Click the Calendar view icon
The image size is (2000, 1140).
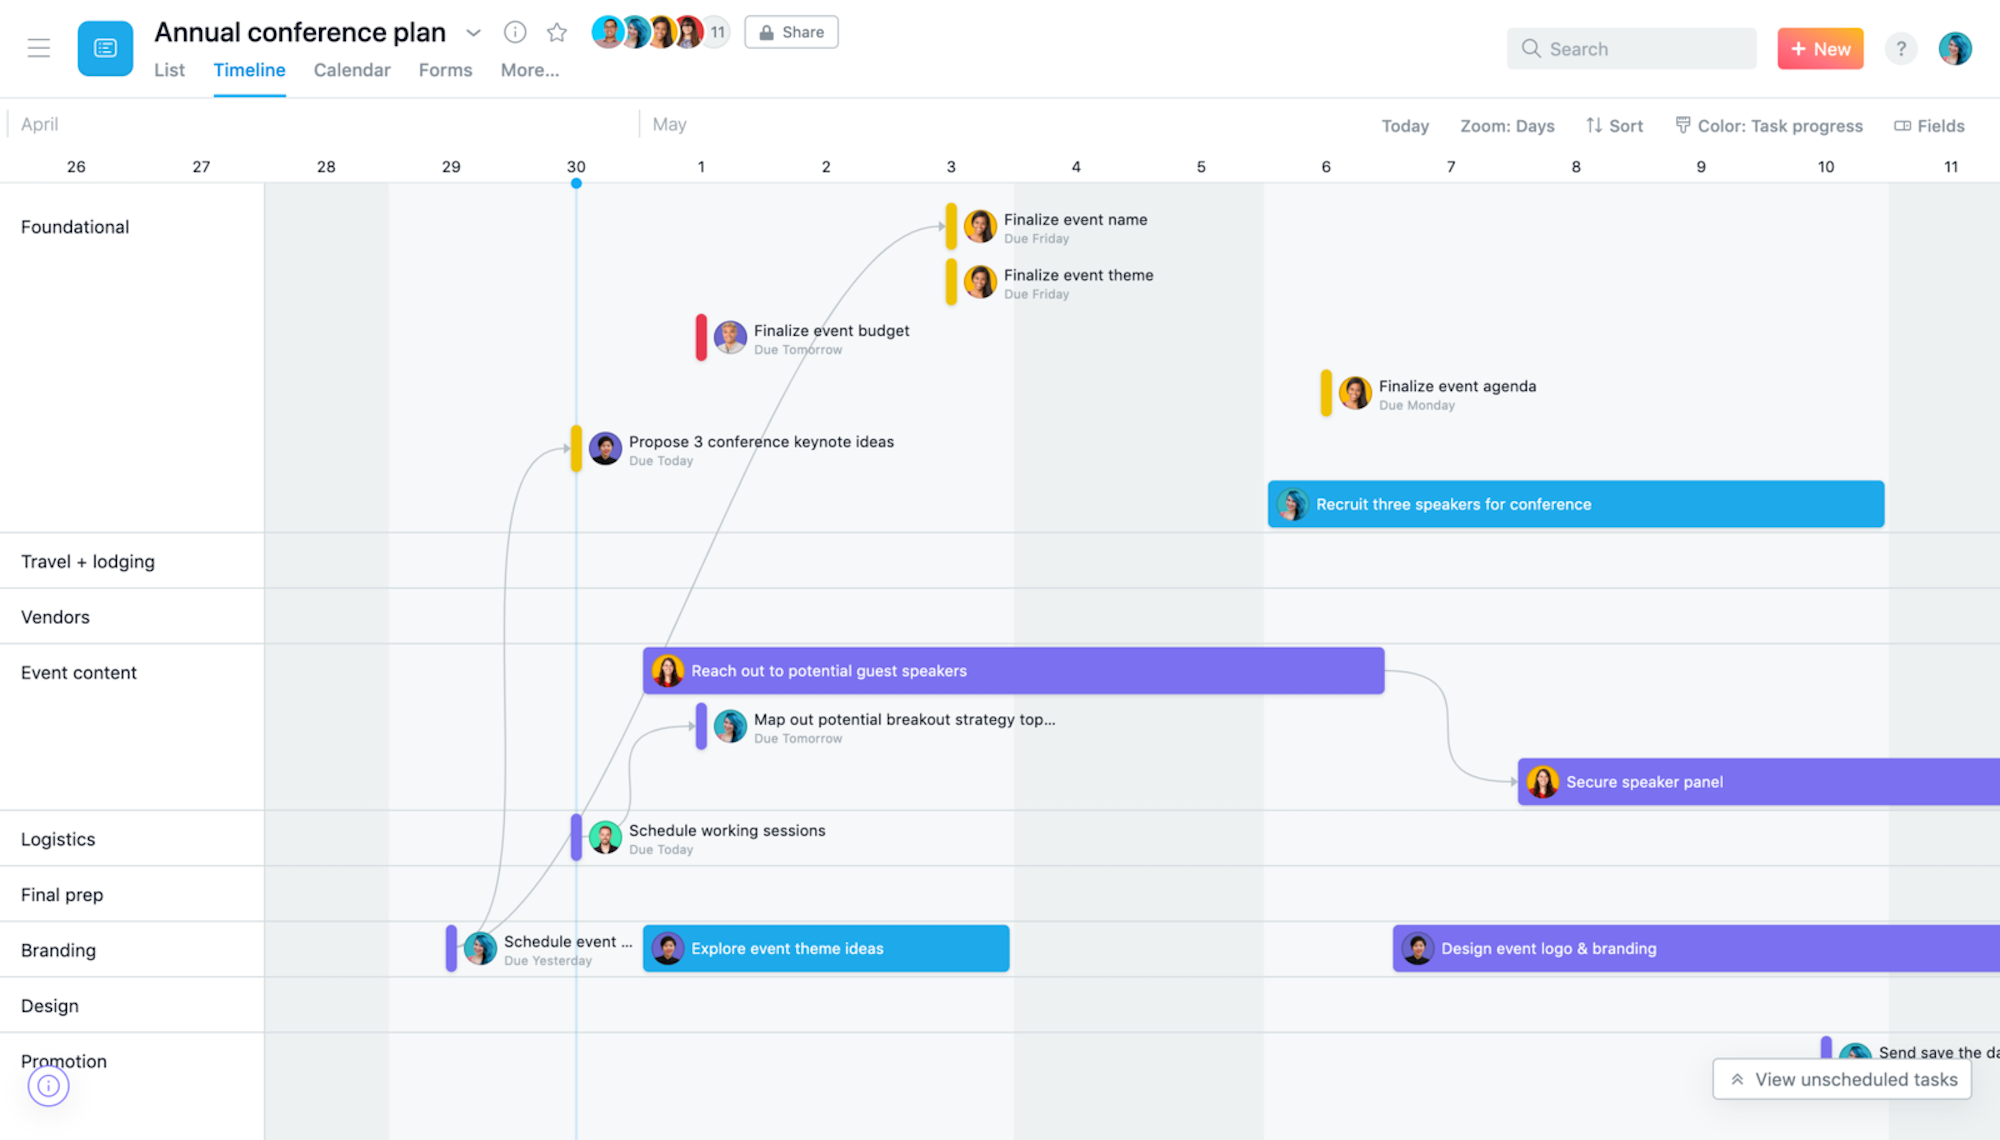tap(349, 69)
